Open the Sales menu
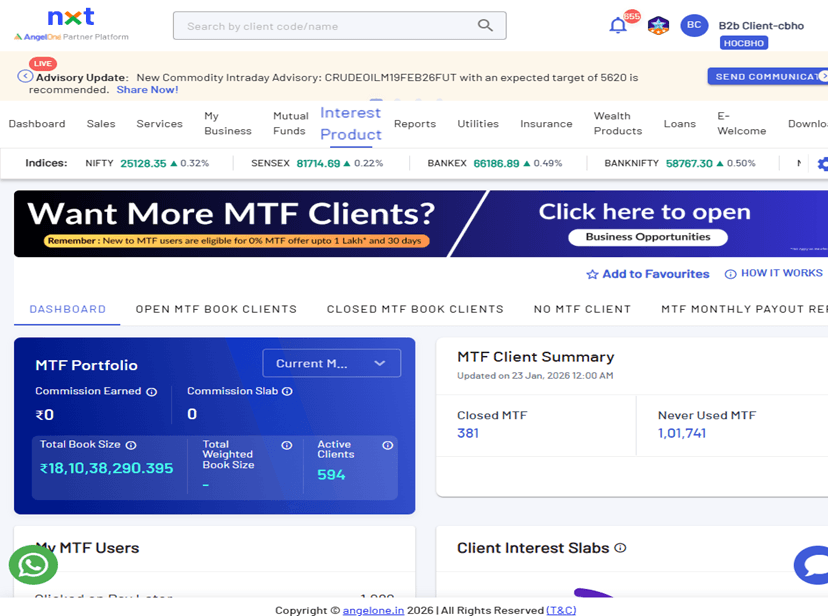 click(101, 124)
